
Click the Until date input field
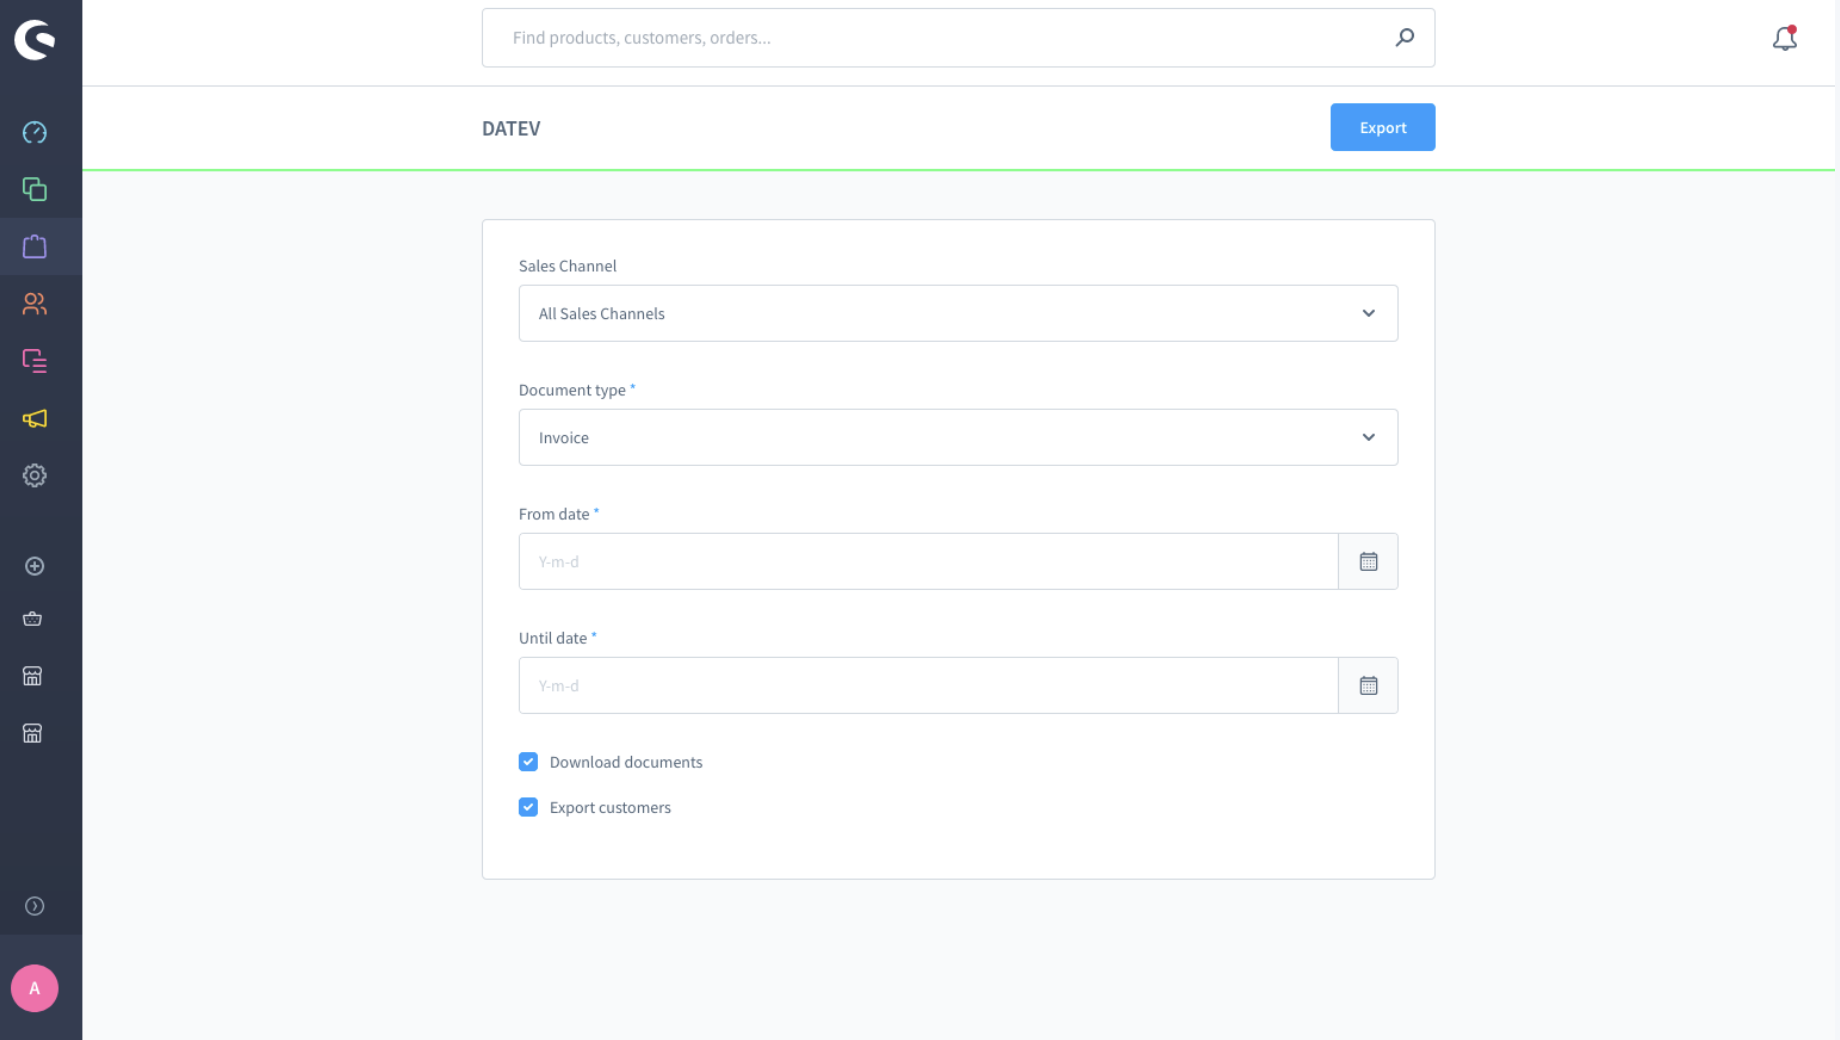(927, 685)
